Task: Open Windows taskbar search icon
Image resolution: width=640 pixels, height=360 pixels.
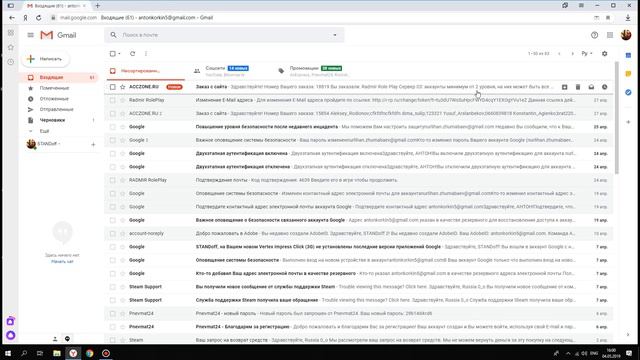Action: click(24, 353)
